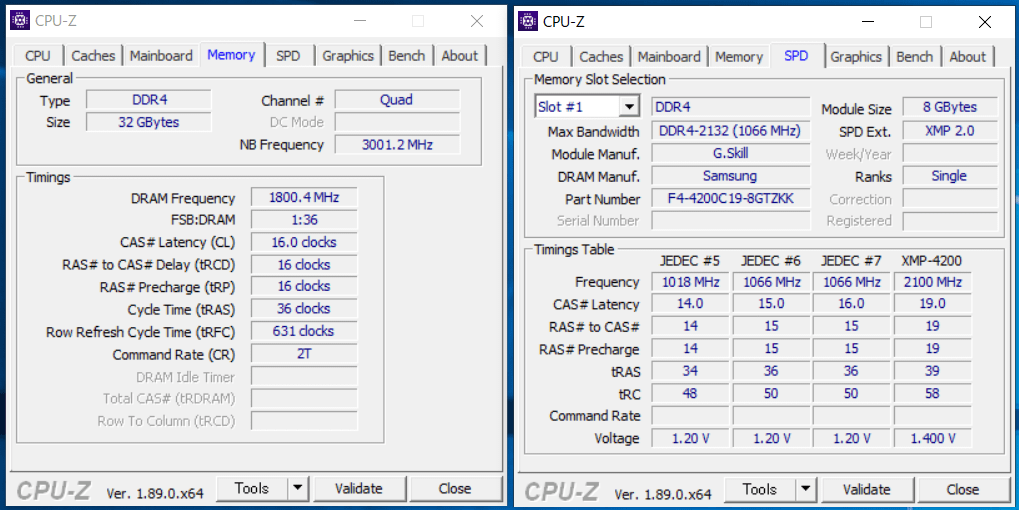Click the Module Manuf. G.Skill value
The width and height of the screenshot is (1019, 510).
(x=730, y=153)
